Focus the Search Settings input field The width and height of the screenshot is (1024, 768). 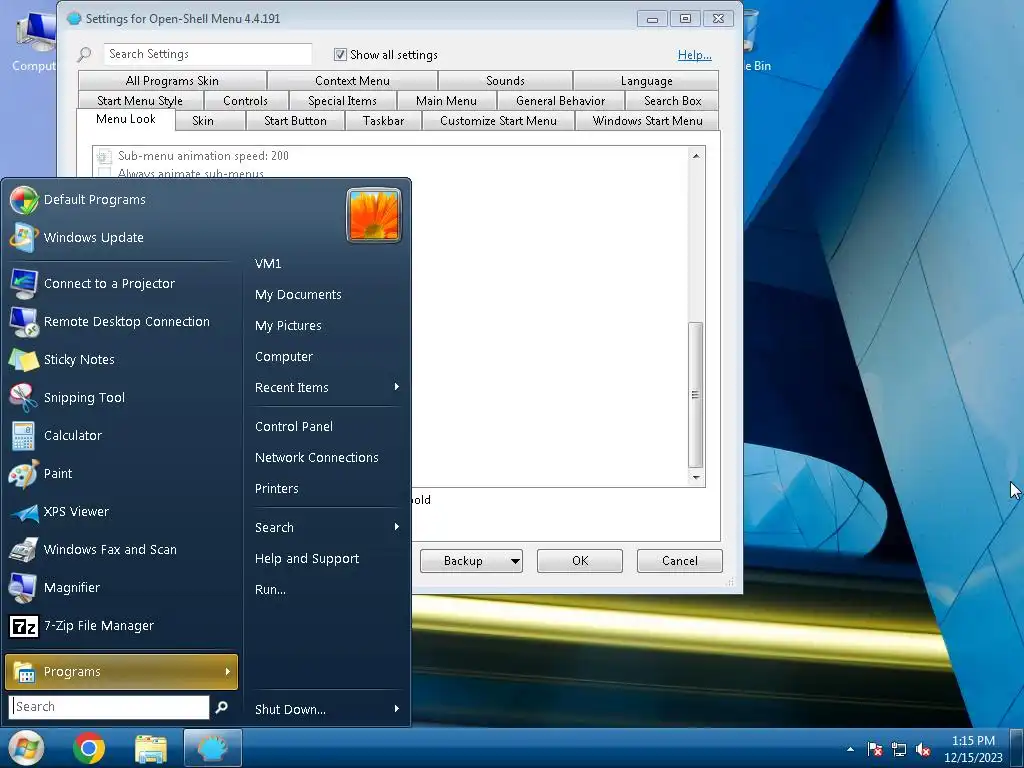[208, 54]
